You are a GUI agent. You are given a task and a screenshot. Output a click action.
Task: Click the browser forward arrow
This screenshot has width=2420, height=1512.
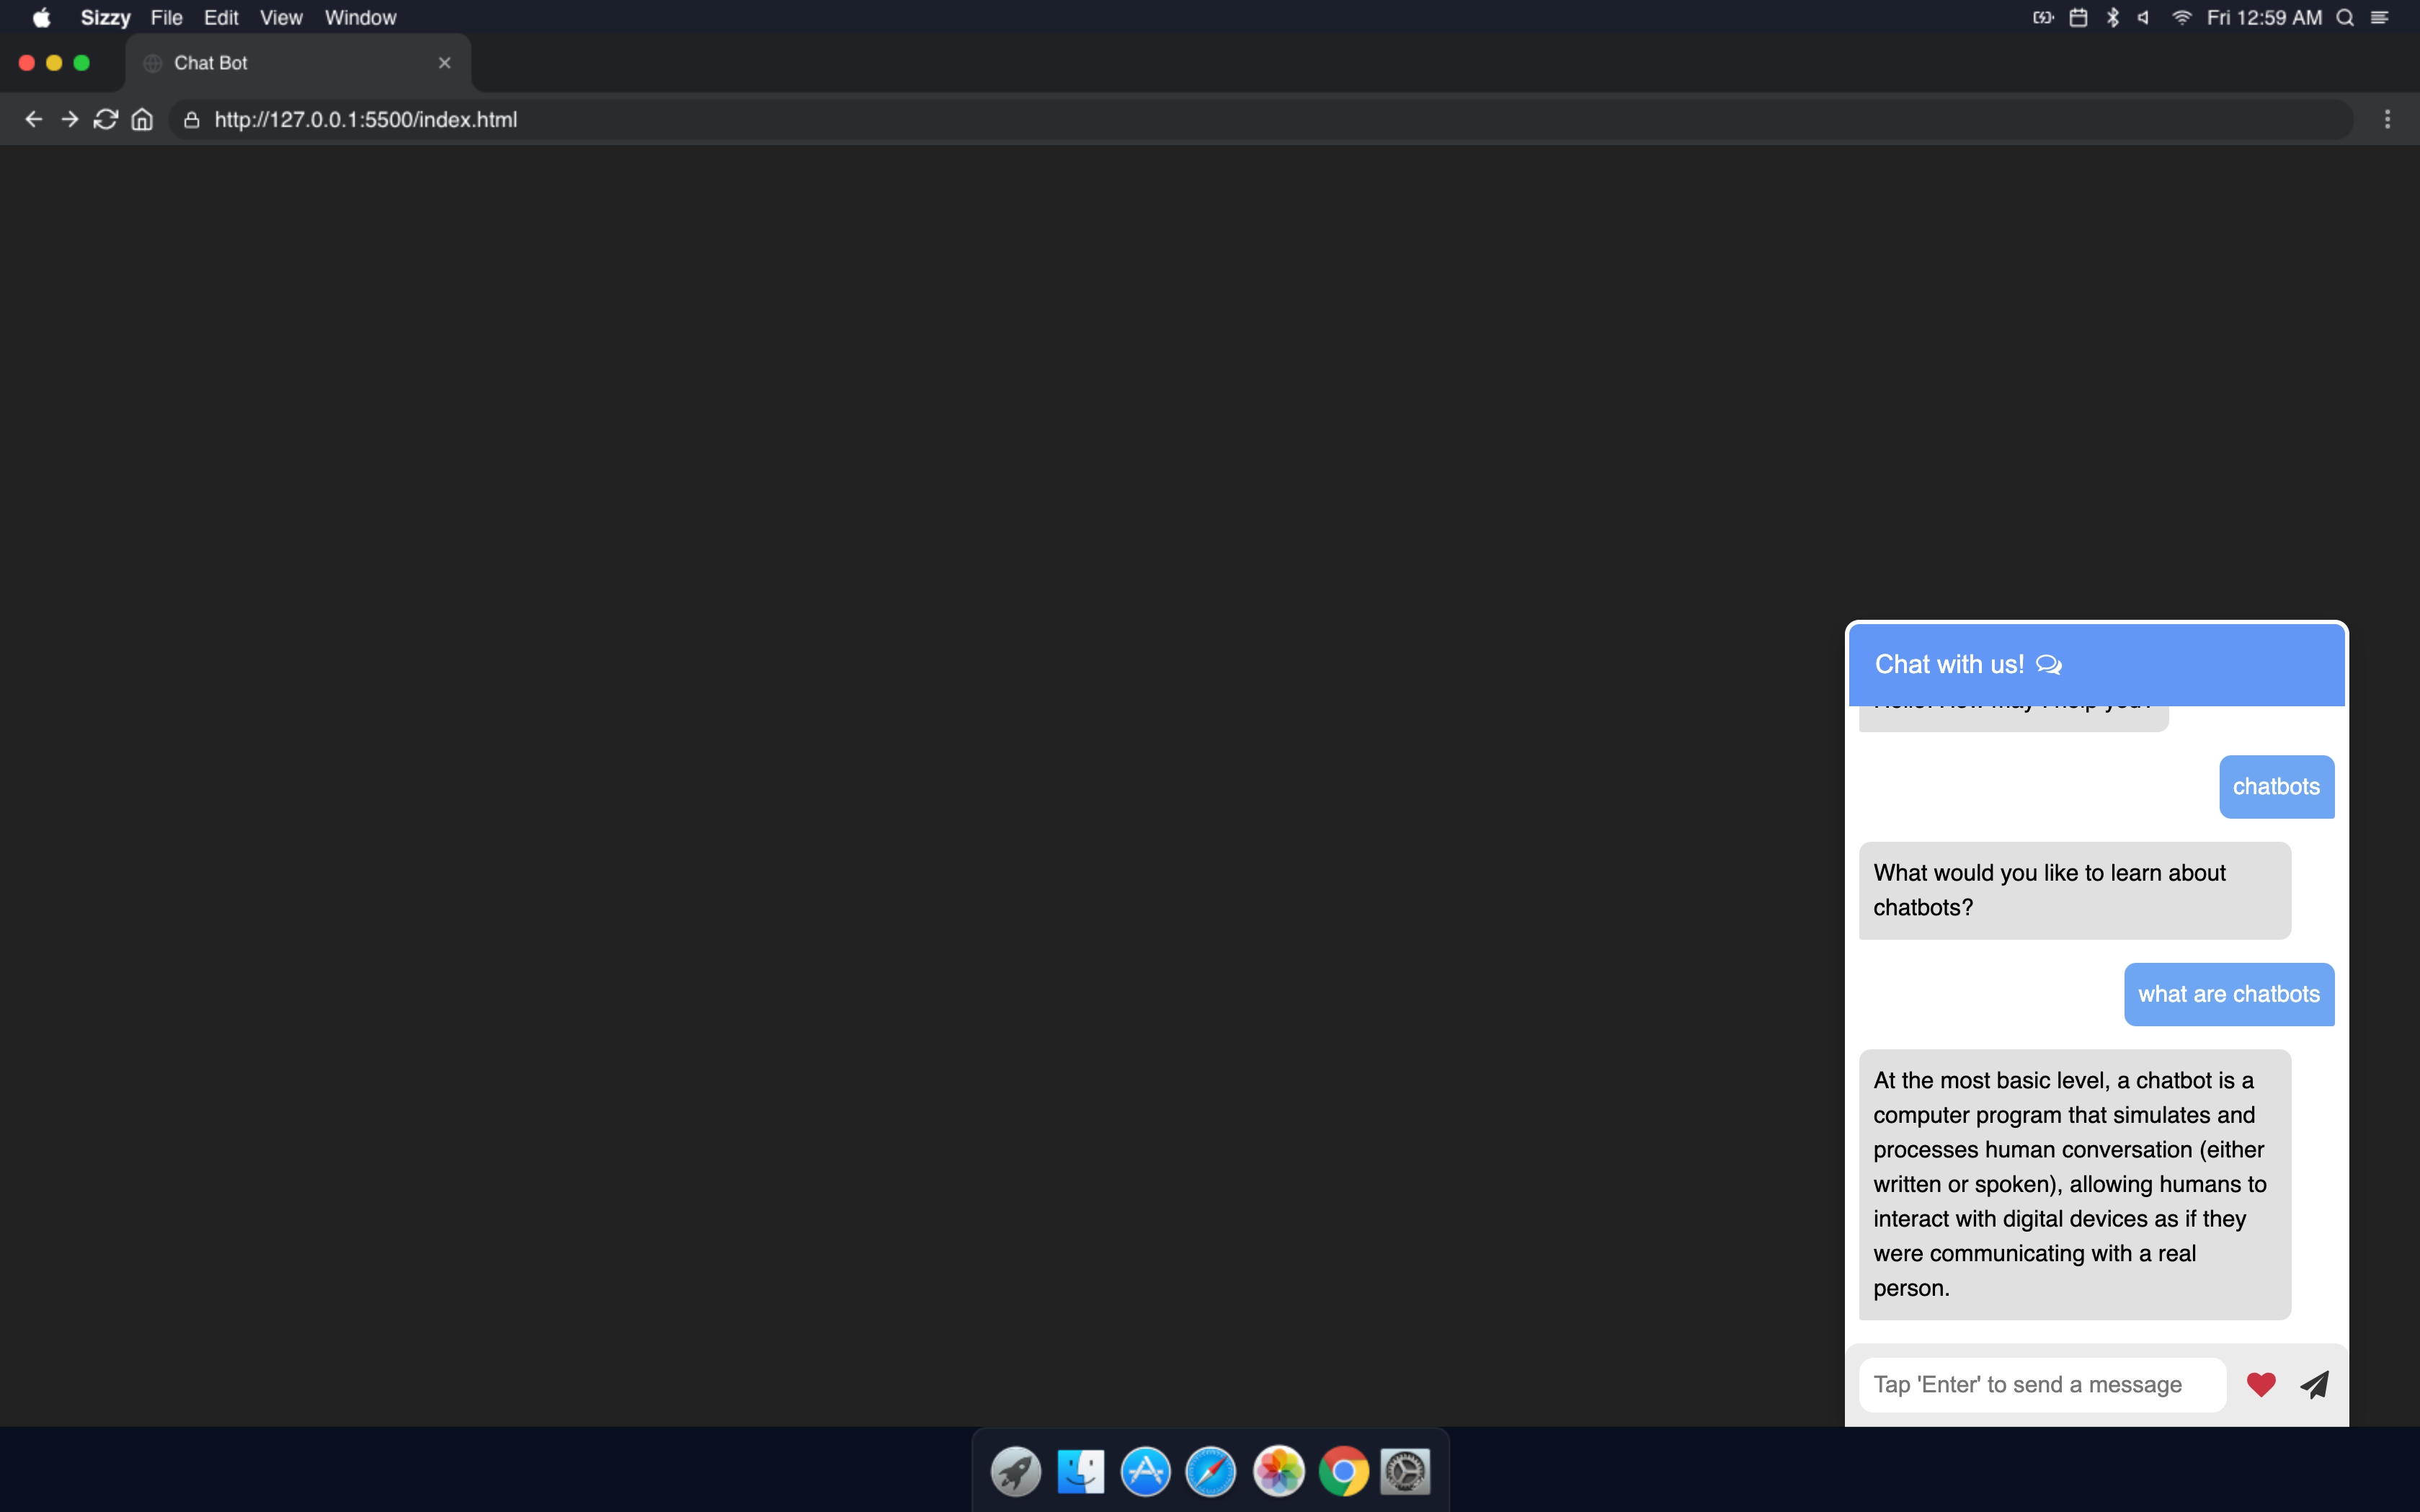(69, 119)
